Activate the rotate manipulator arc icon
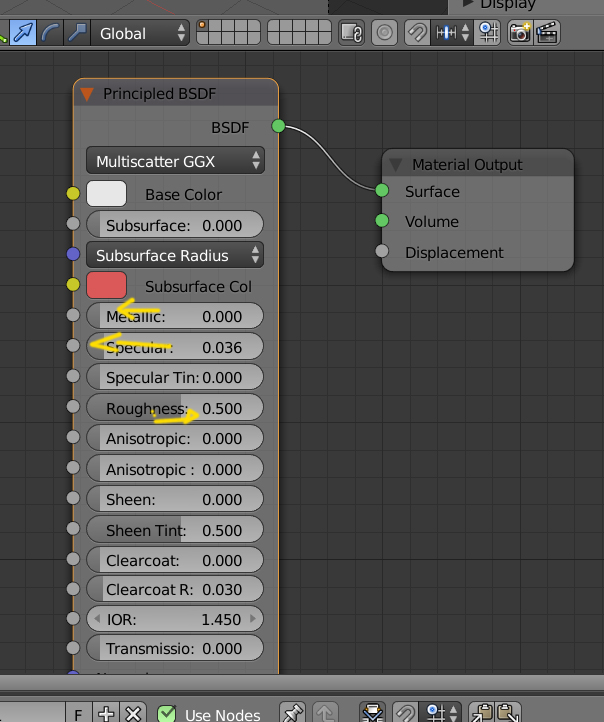604x722 pixels. (50, 33)
